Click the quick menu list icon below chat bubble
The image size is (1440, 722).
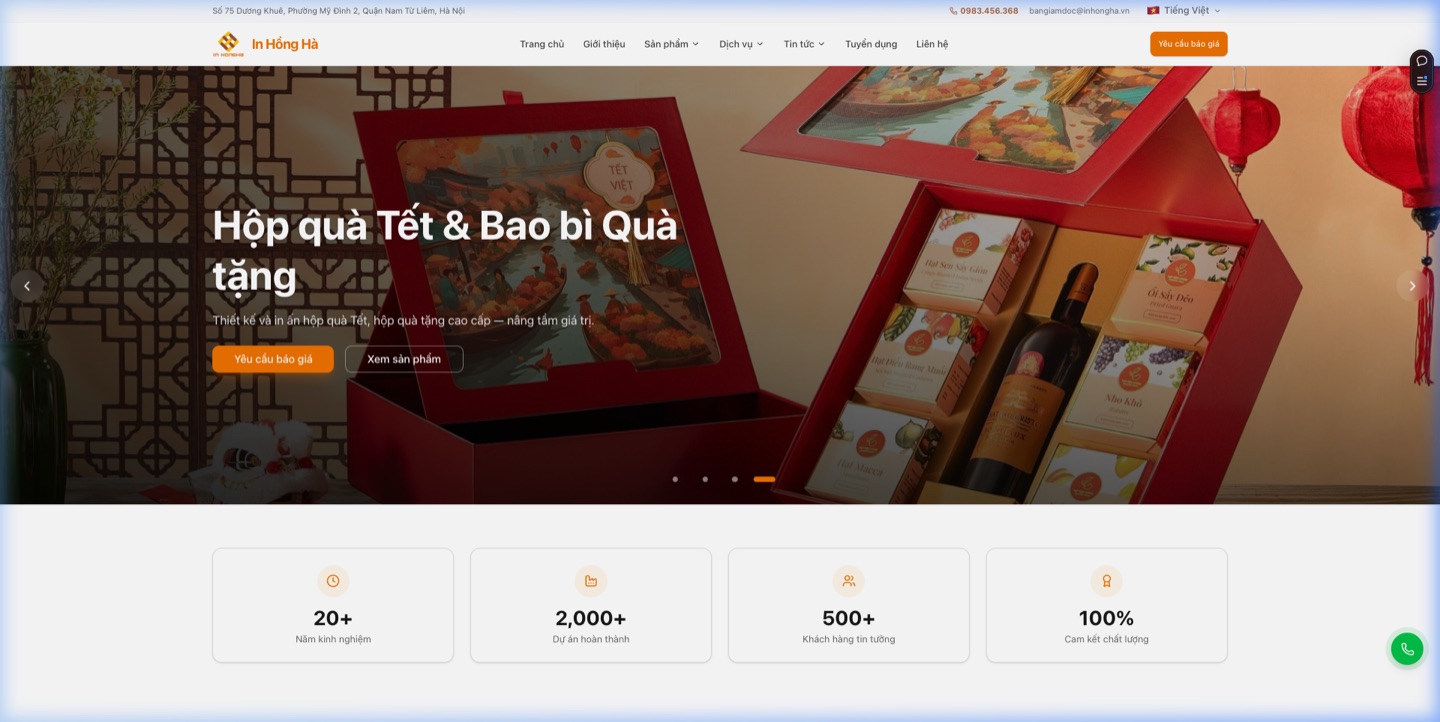point(1421,81)
